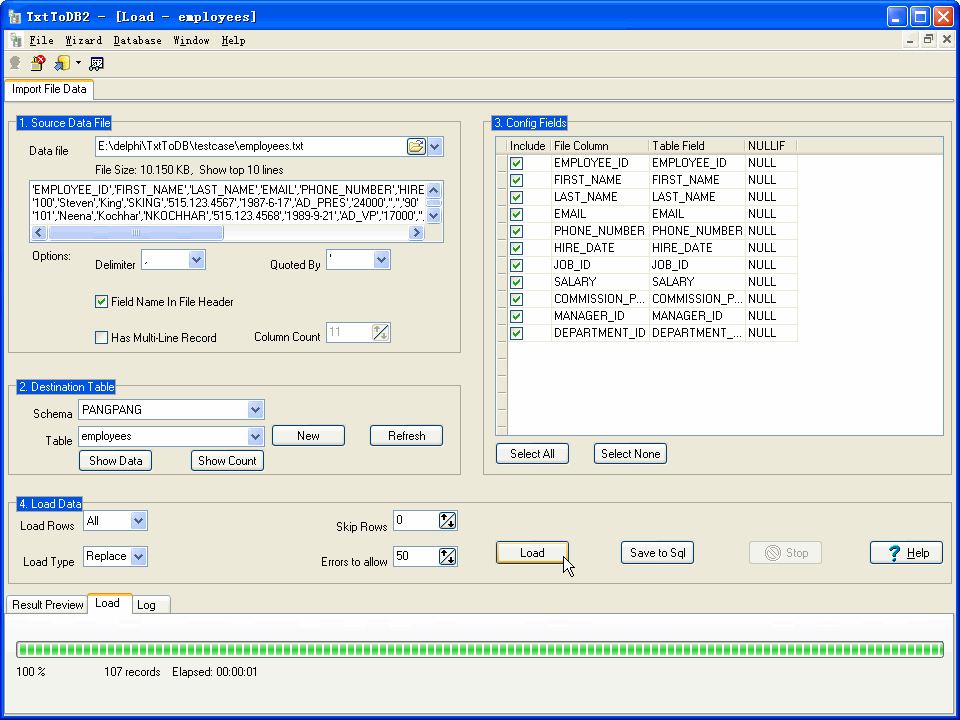Toggle include for EMPLOYEE_ID field
The image size is (960, 720).
pyautogui.click(x=517, y=163)
